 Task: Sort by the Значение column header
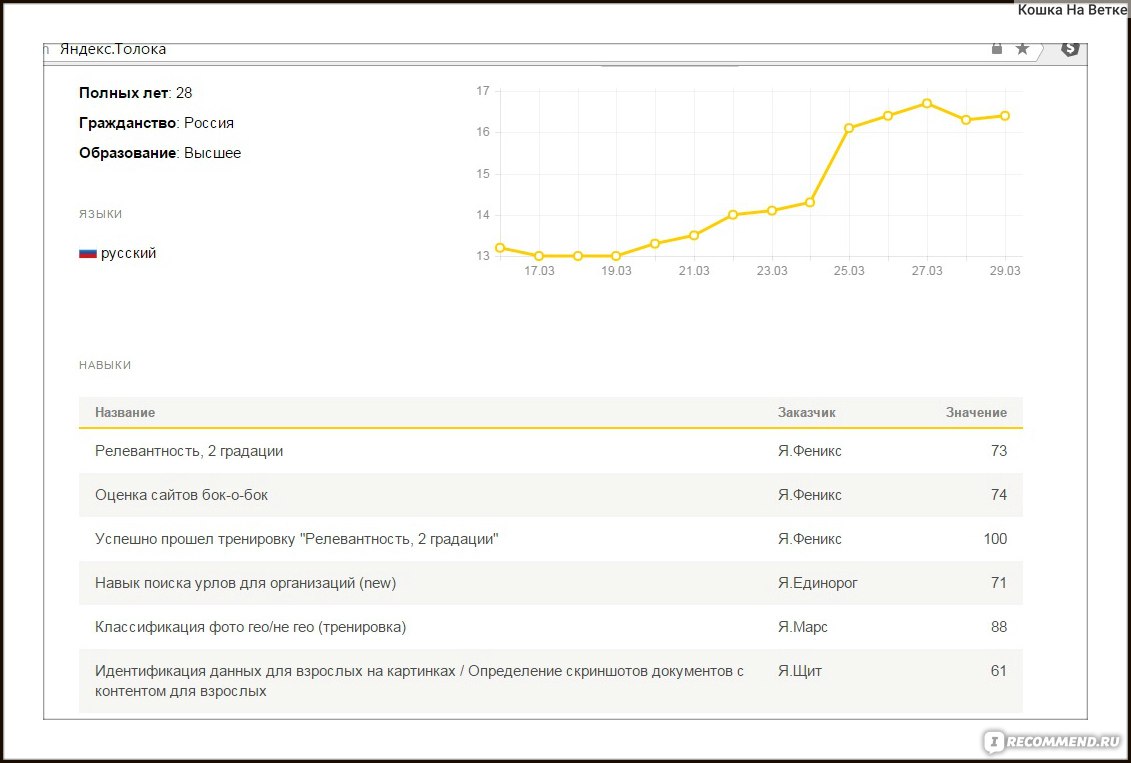pos(976,412)
